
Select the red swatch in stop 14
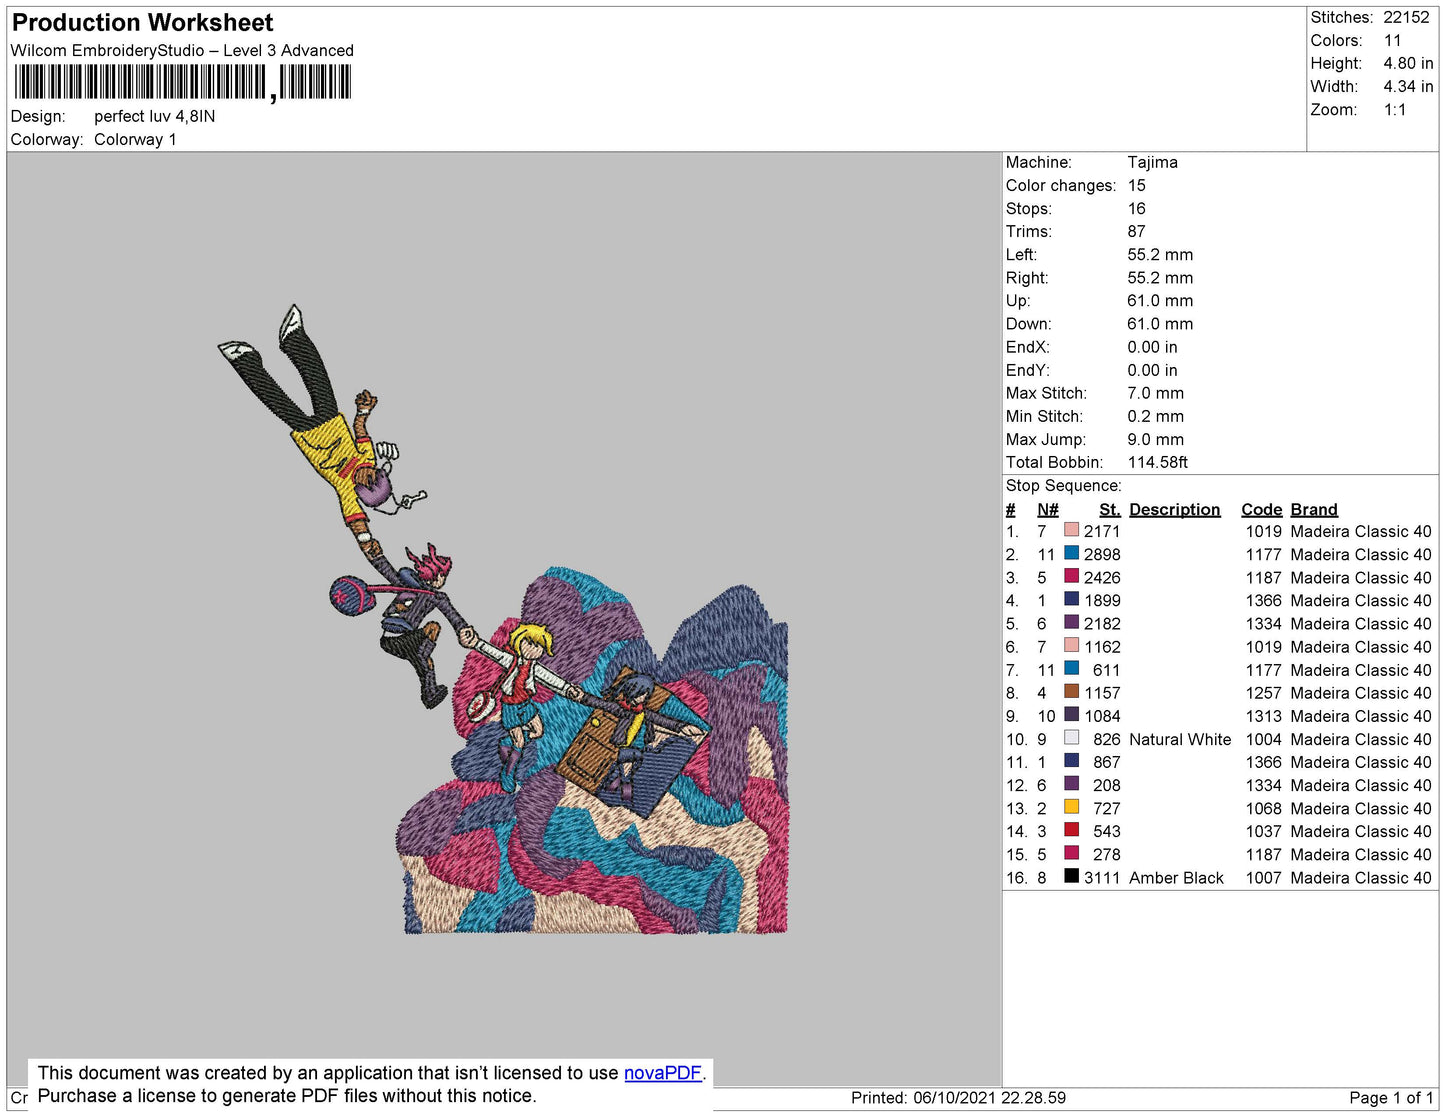click(x=1071, y=831)
